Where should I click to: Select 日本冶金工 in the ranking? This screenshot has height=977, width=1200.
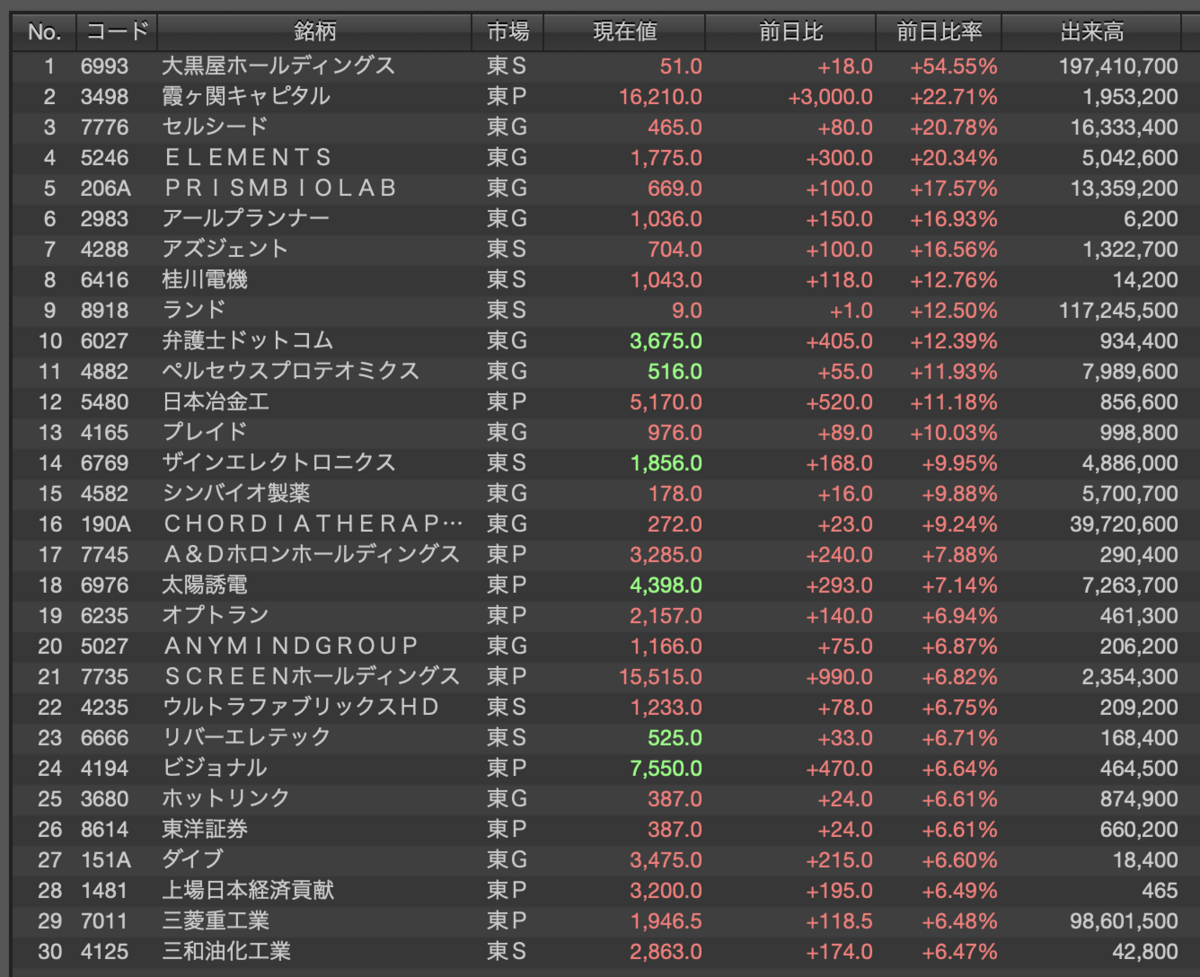click(x=215, y=402)
